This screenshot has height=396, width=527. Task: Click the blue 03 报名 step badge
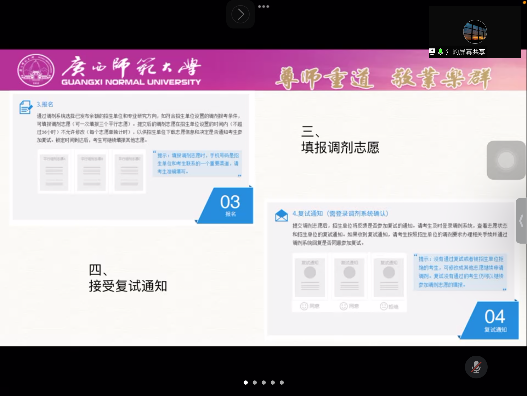click(226, 205)
